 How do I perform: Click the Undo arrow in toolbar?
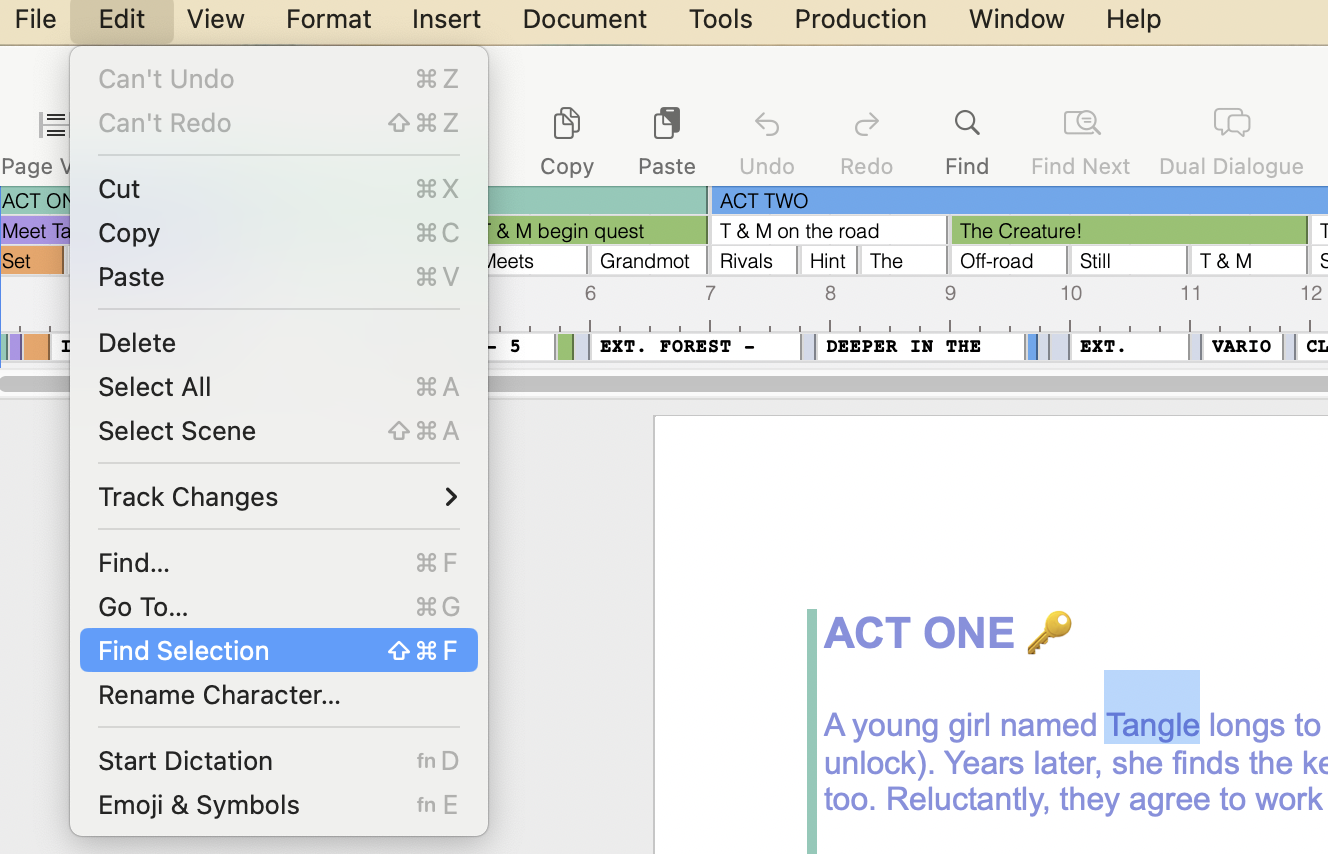(x=767, y=124)
